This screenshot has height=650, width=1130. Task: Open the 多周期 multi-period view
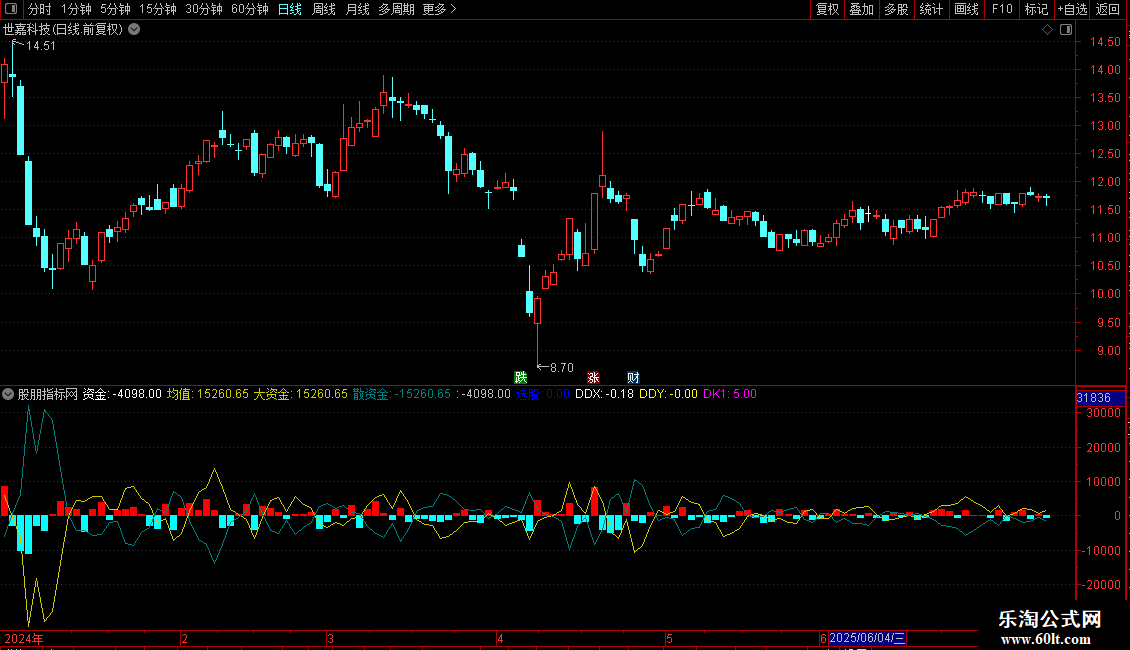(396, 9)
